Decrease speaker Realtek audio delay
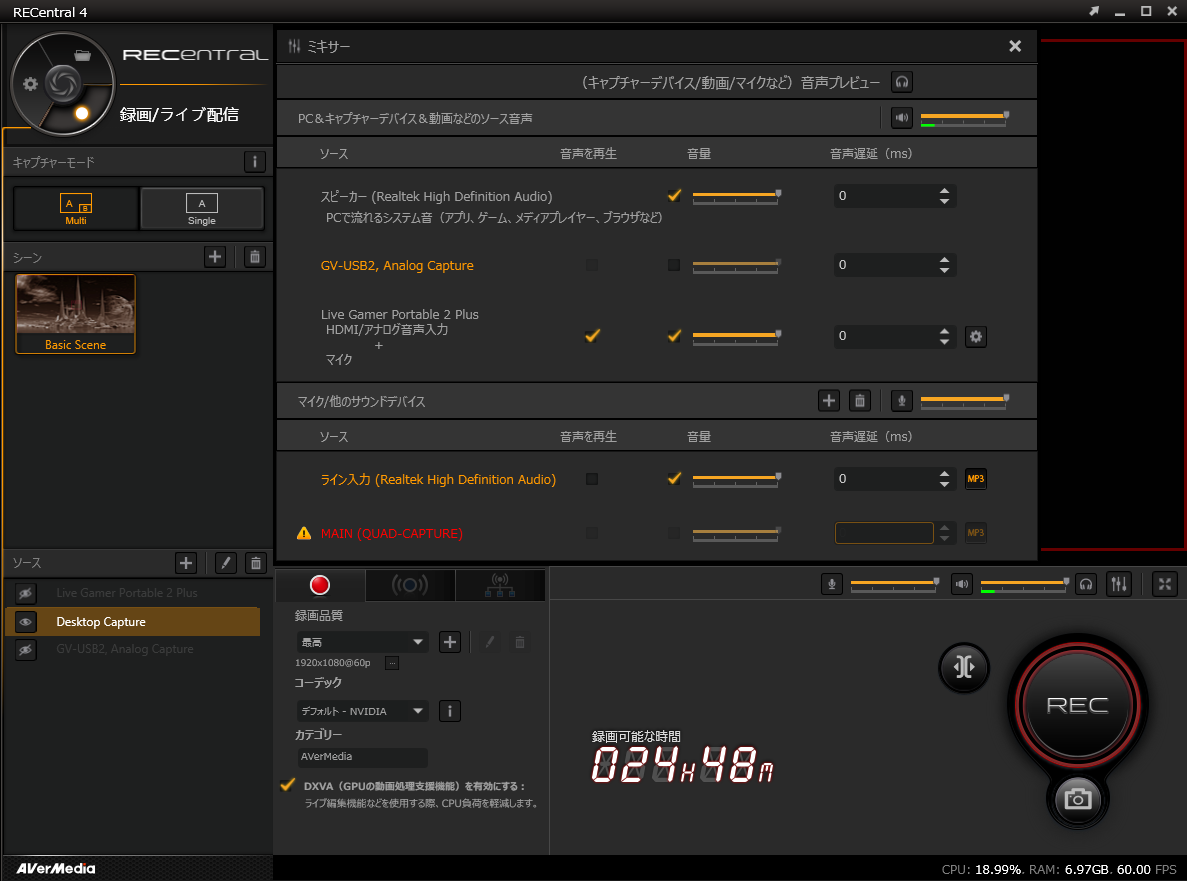The height and width of the screenshot is (881, 1187). 944,201
